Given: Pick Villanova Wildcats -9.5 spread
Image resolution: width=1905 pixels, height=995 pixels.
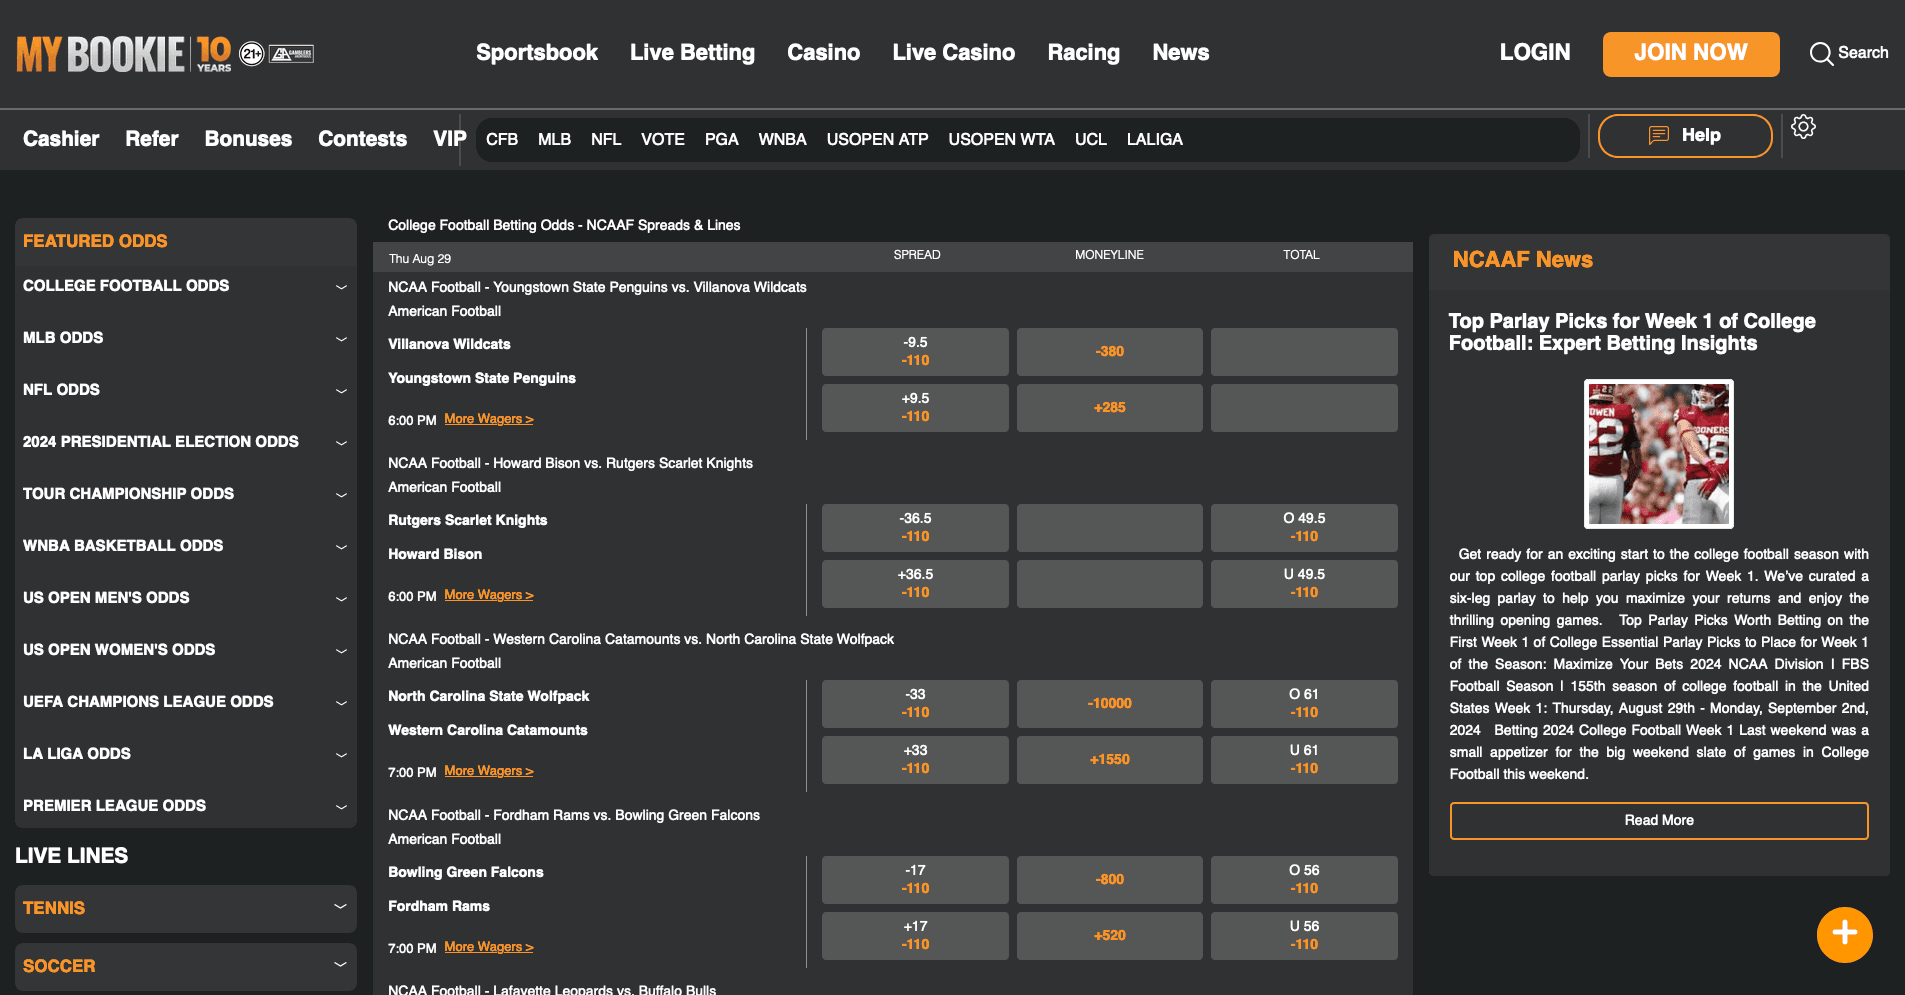Looking at the screenshot, I should click(915, 351).
